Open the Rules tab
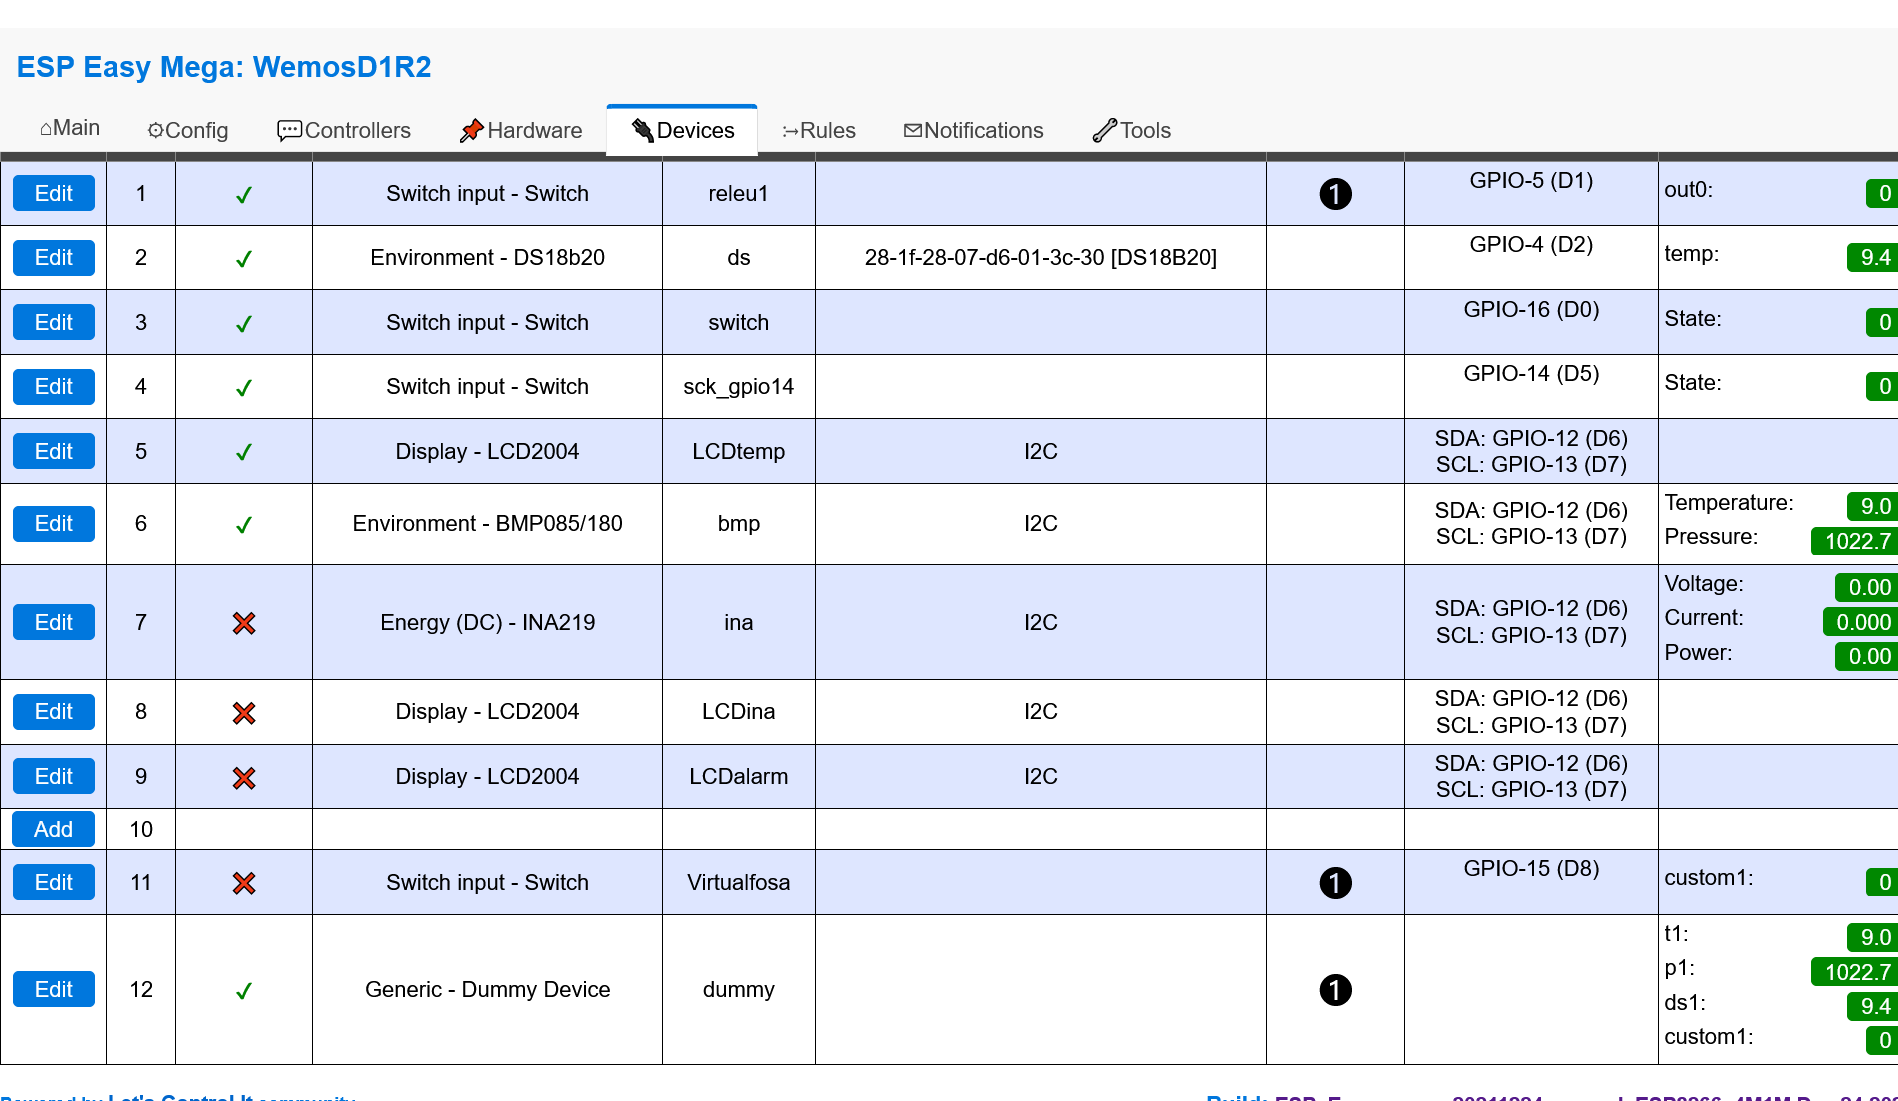The width and height of the screenshot is (1898, 1101). 818,130
